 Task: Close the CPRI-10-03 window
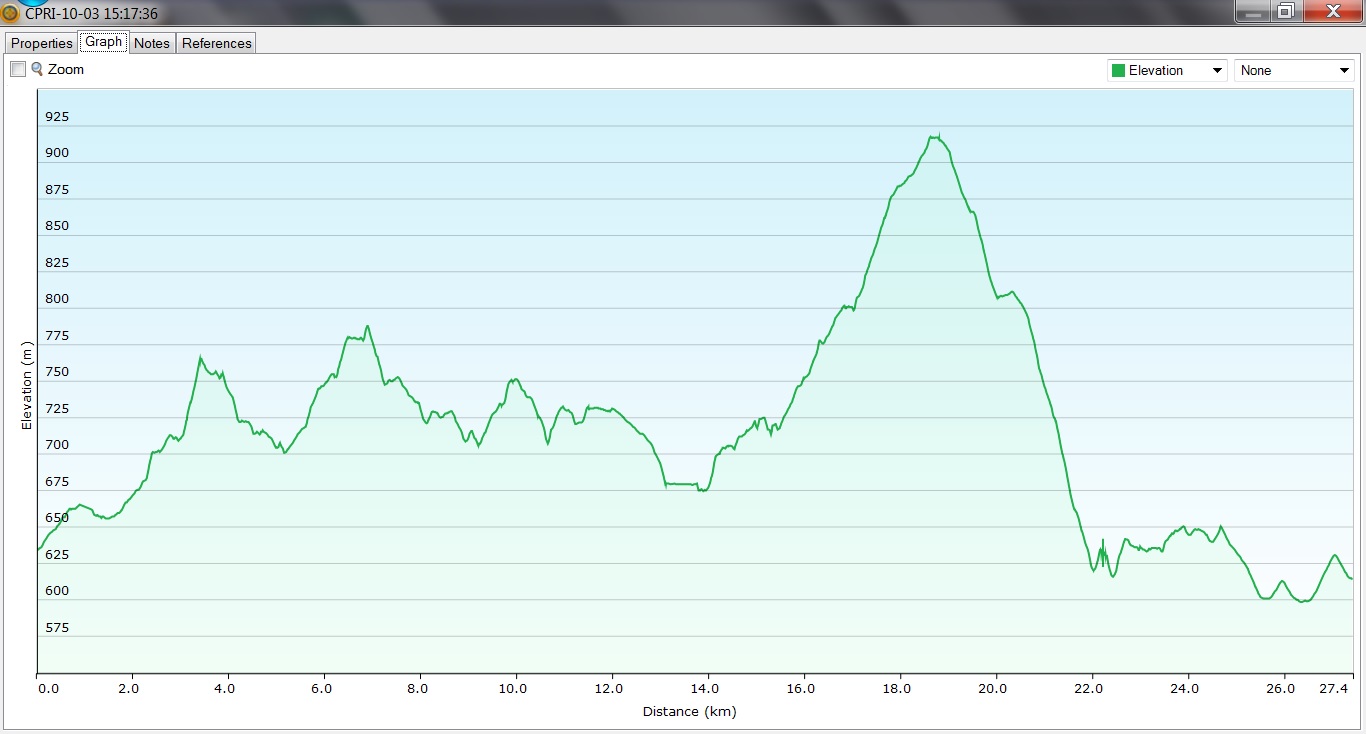[x=1331, y=11]
